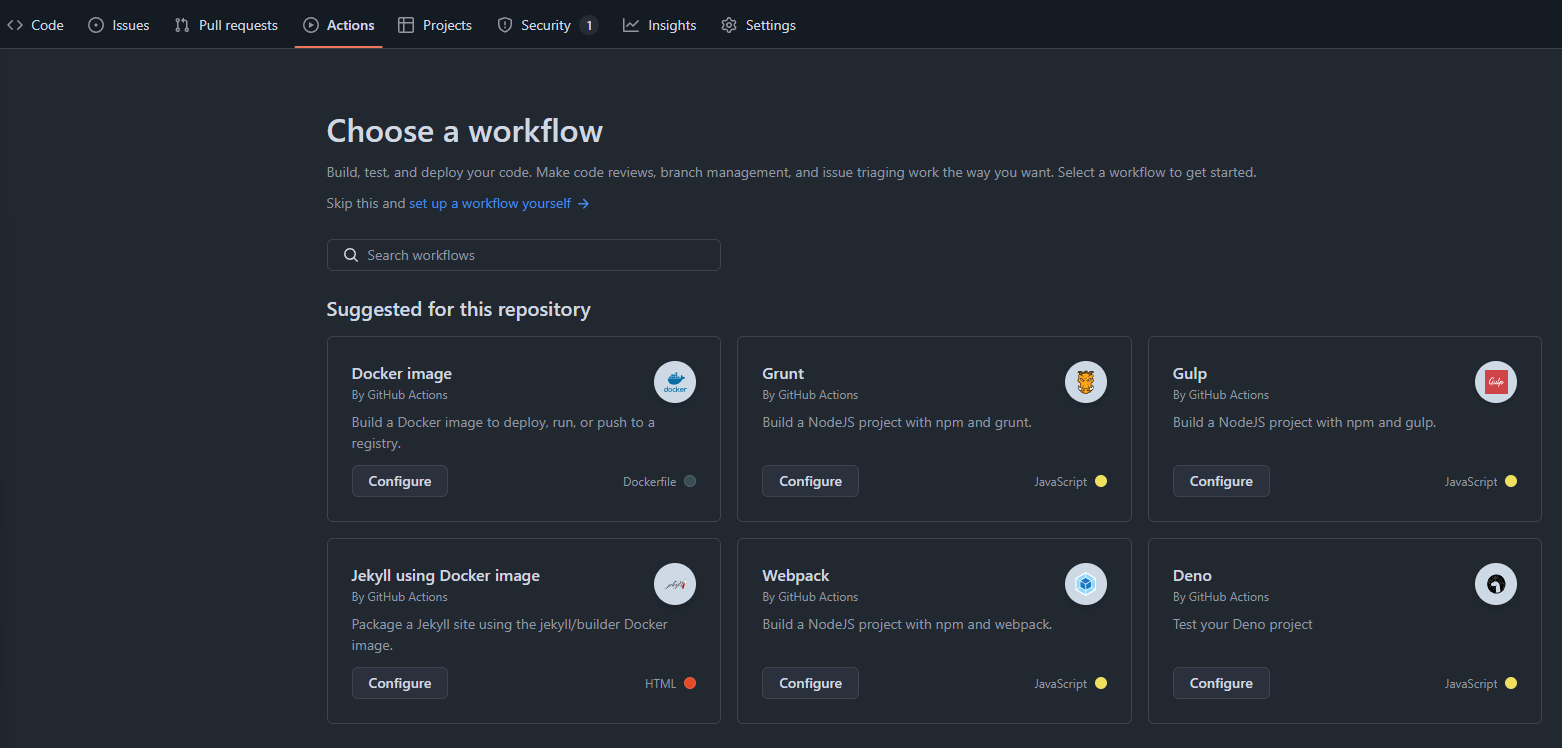This screenshot has width=1562, height=748.
Task: Click the 'Gulp' card title
Action: (1190, 374)
